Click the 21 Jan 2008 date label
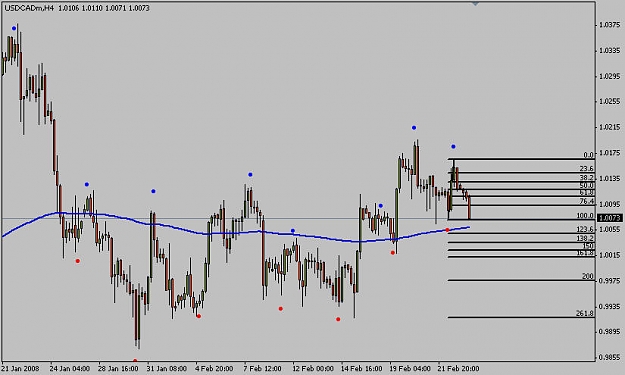 point(20,369)
